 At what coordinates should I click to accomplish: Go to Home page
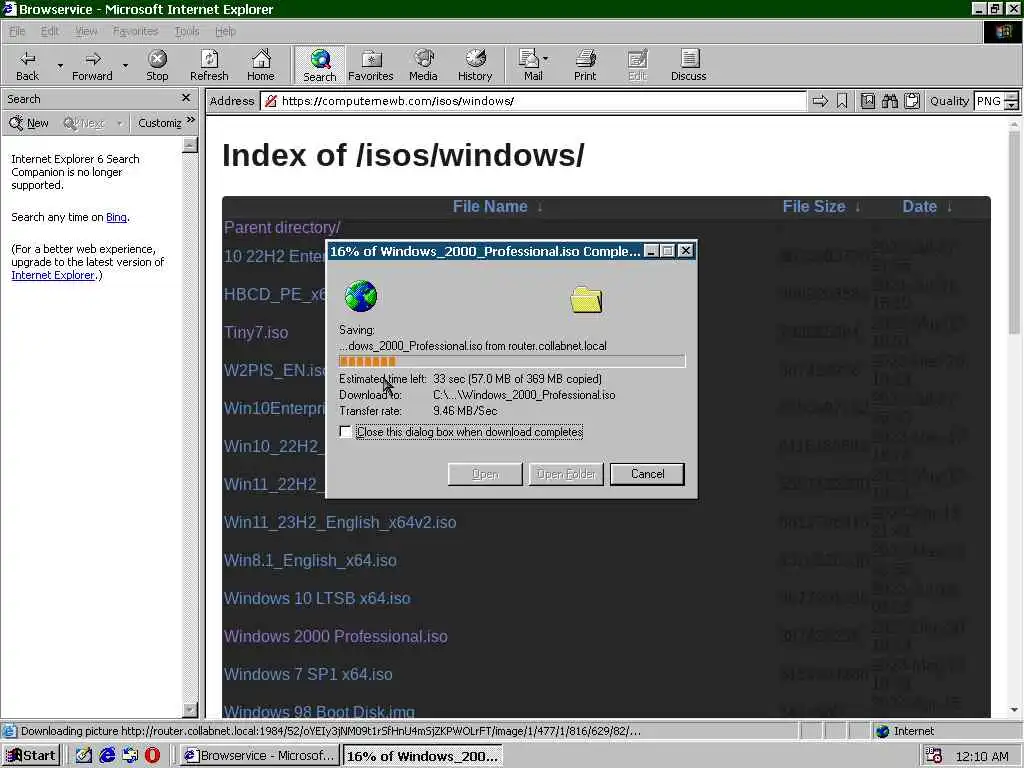point(261,65)
